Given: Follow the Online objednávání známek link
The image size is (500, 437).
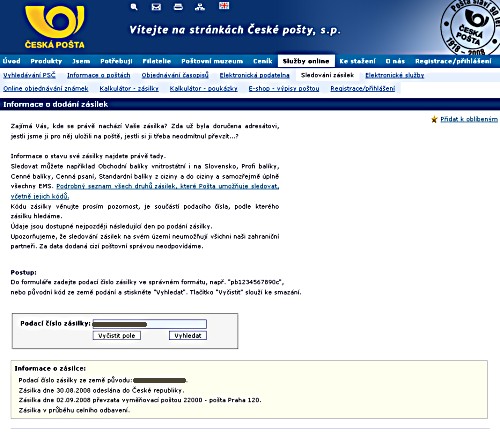Looking at the screenshot, I should coord(46,89).
